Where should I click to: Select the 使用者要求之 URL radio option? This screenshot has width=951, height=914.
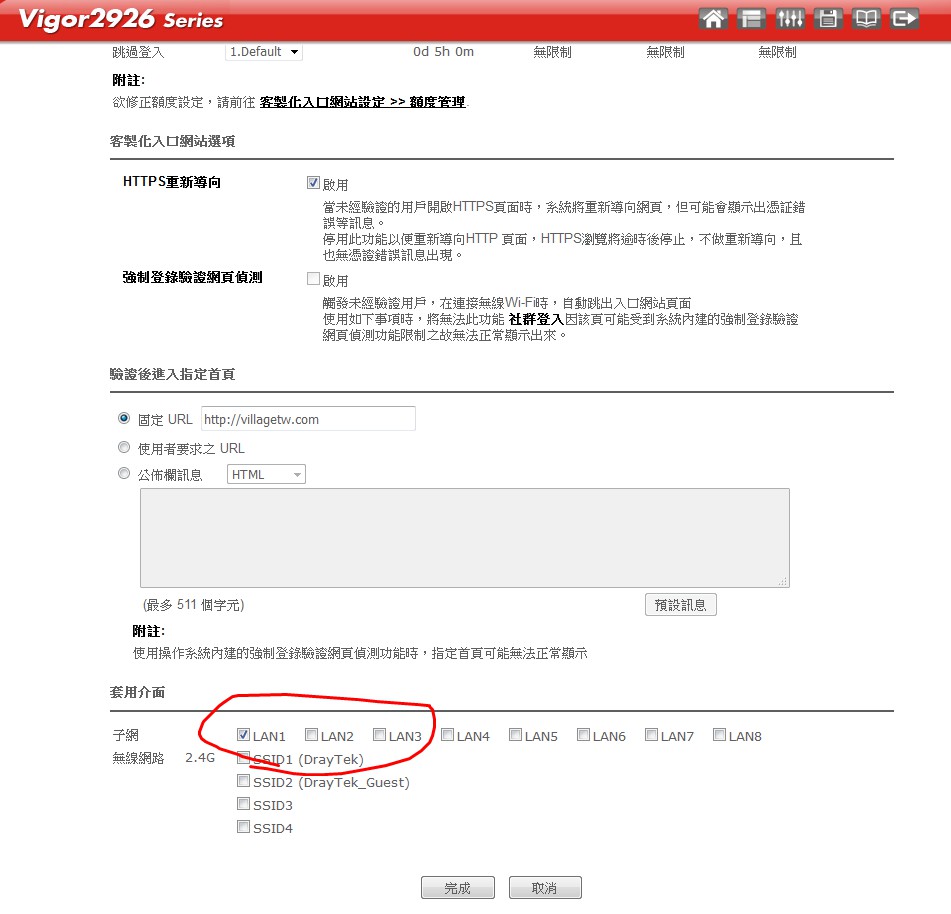point(124,448)
